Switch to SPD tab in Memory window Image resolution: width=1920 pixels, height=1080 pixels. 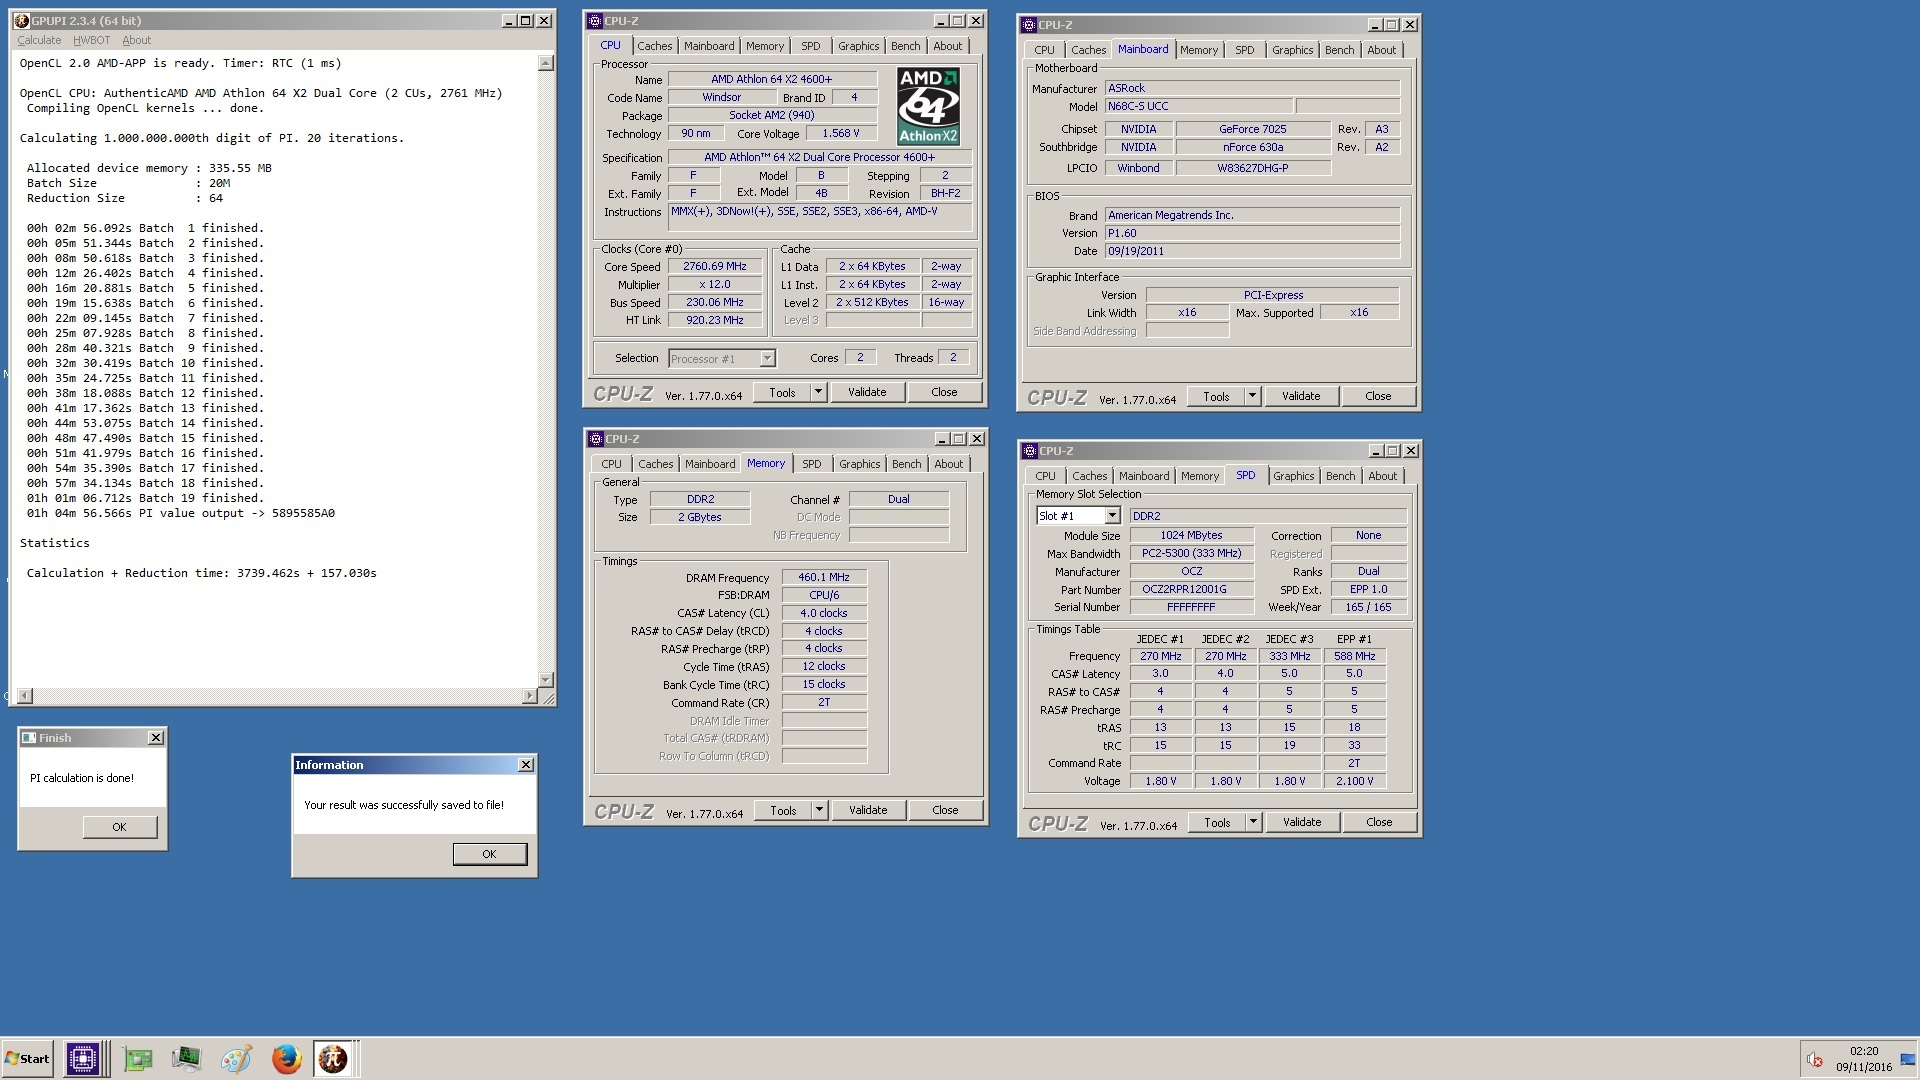[811, 464]
